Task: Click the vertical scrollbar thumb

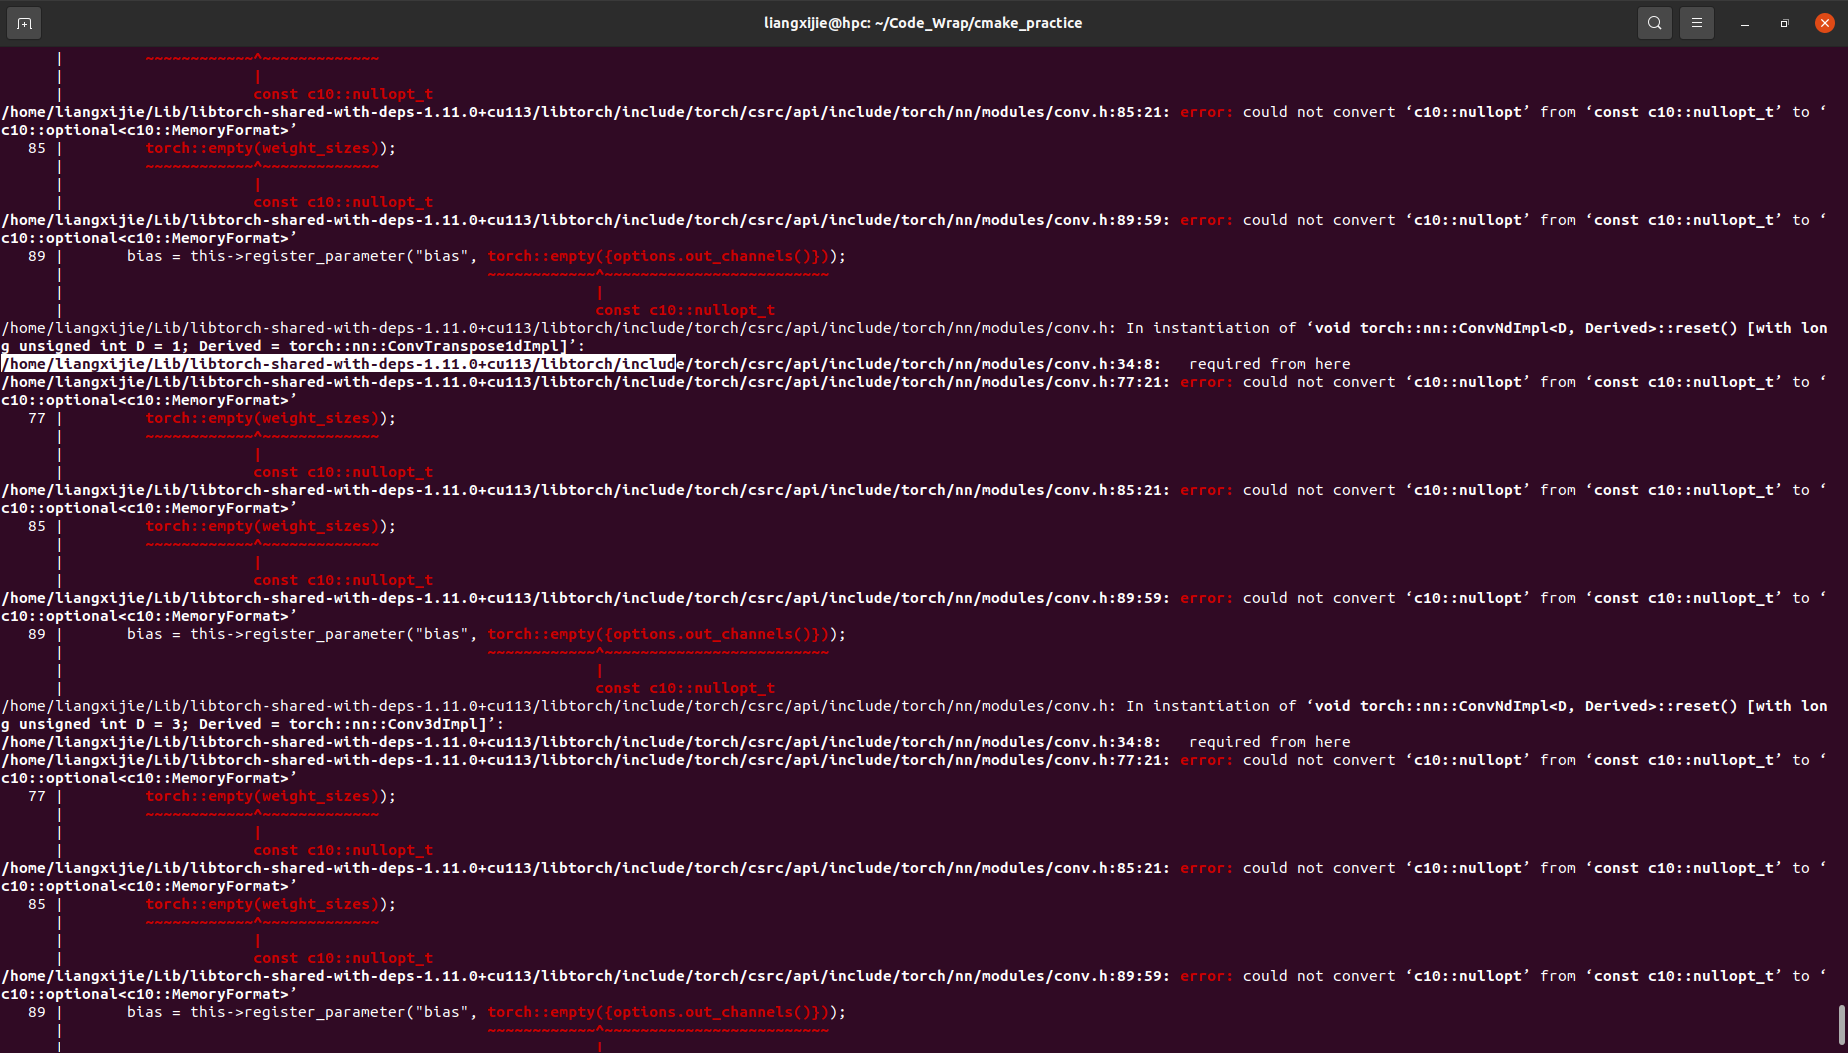Action: (1841, 1024)
